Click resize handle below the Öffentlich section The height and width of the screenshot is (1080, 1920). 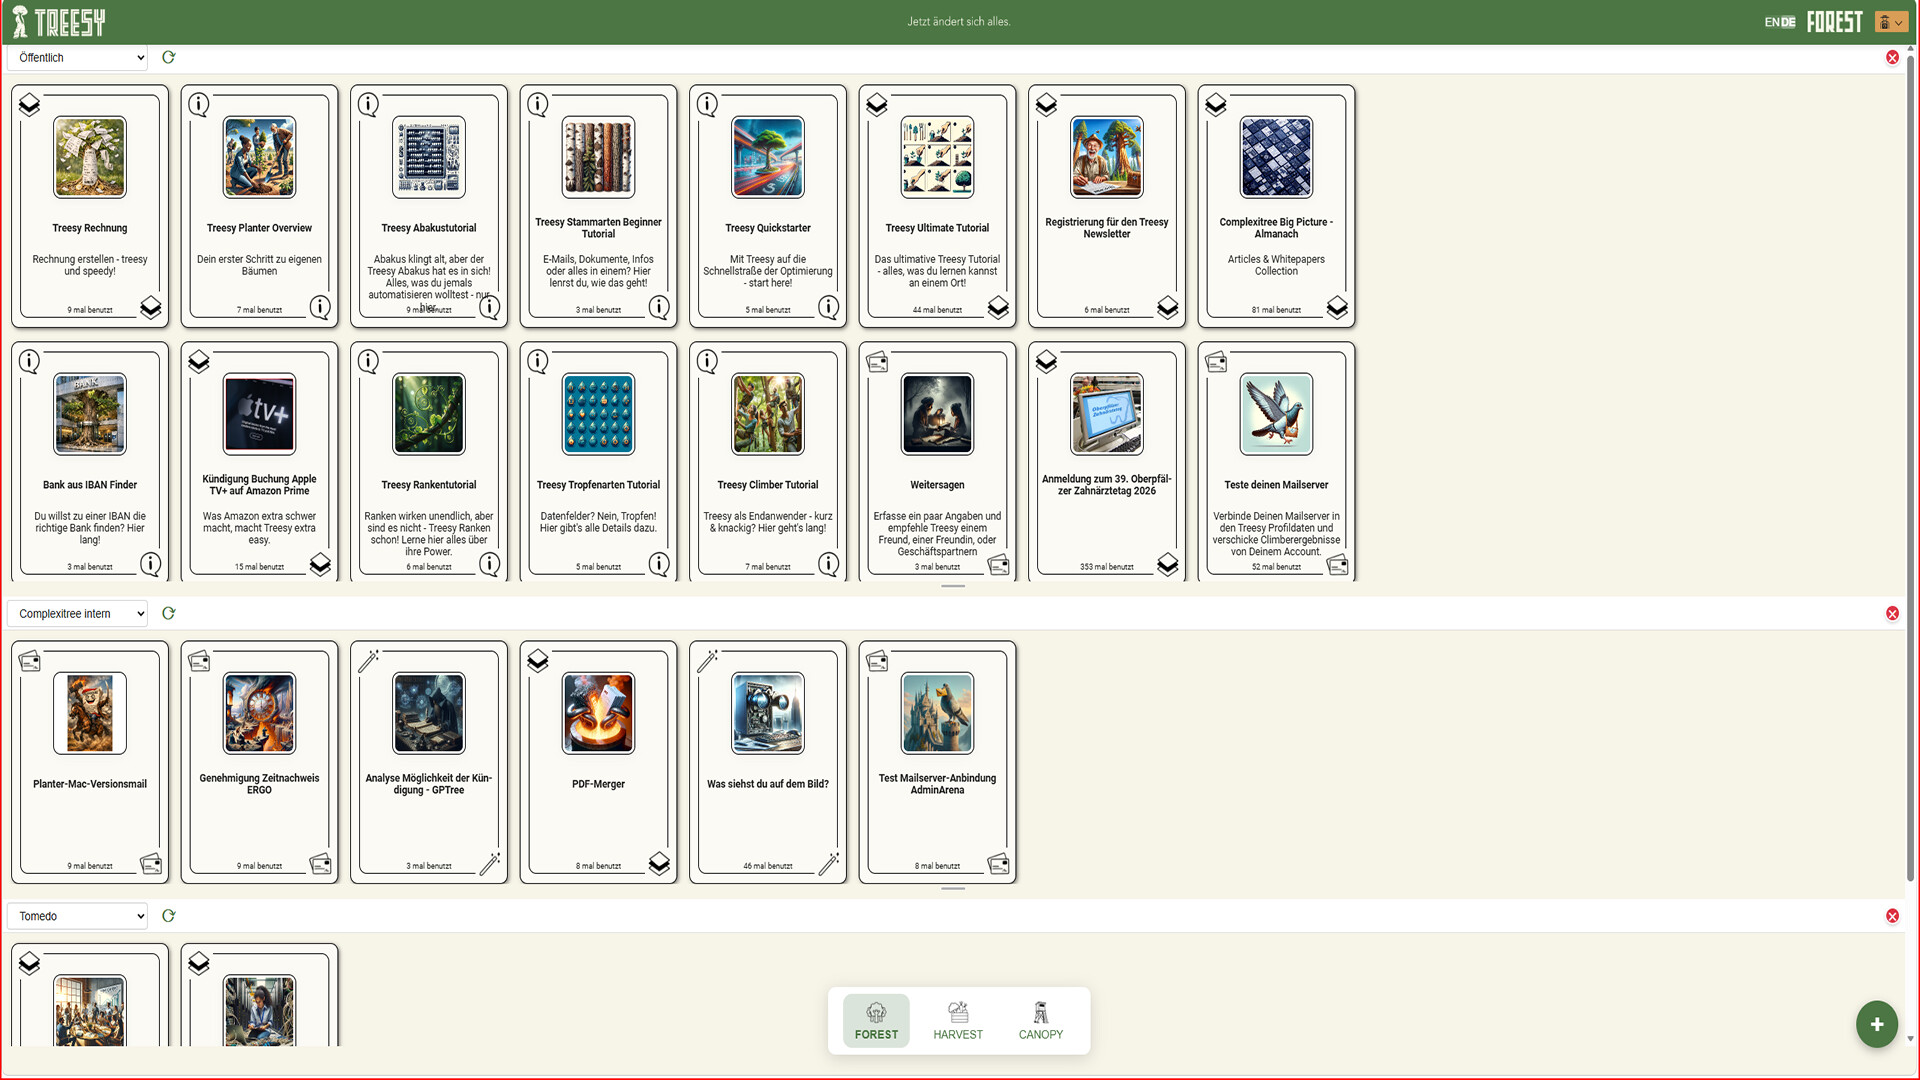[x=953, y=586]
